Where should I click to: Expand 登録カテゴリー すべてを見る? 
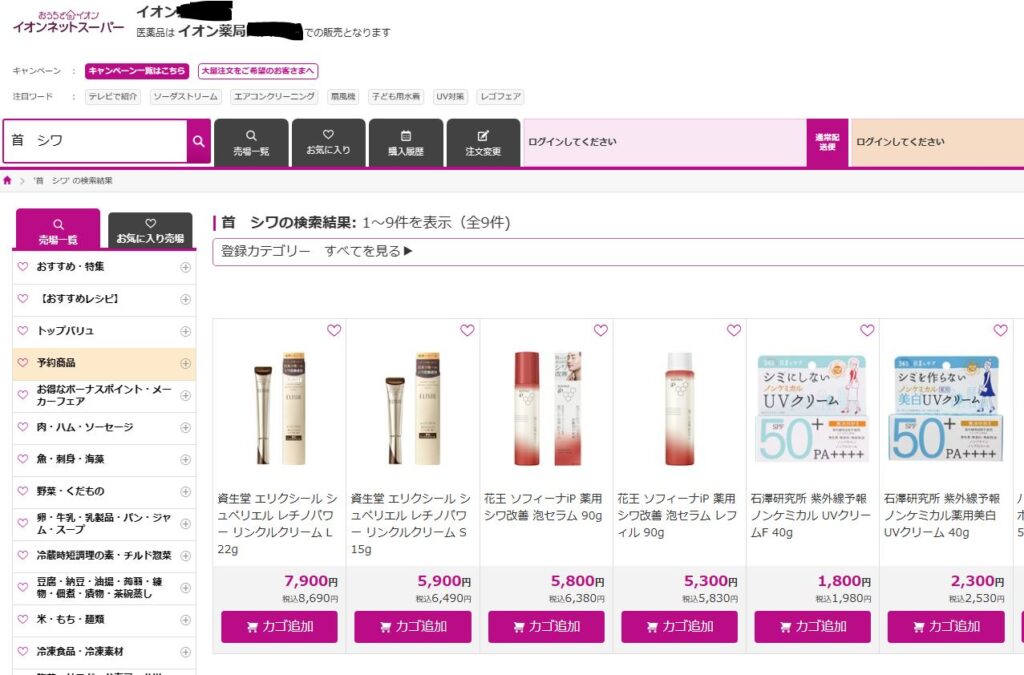tap(317, 251)
